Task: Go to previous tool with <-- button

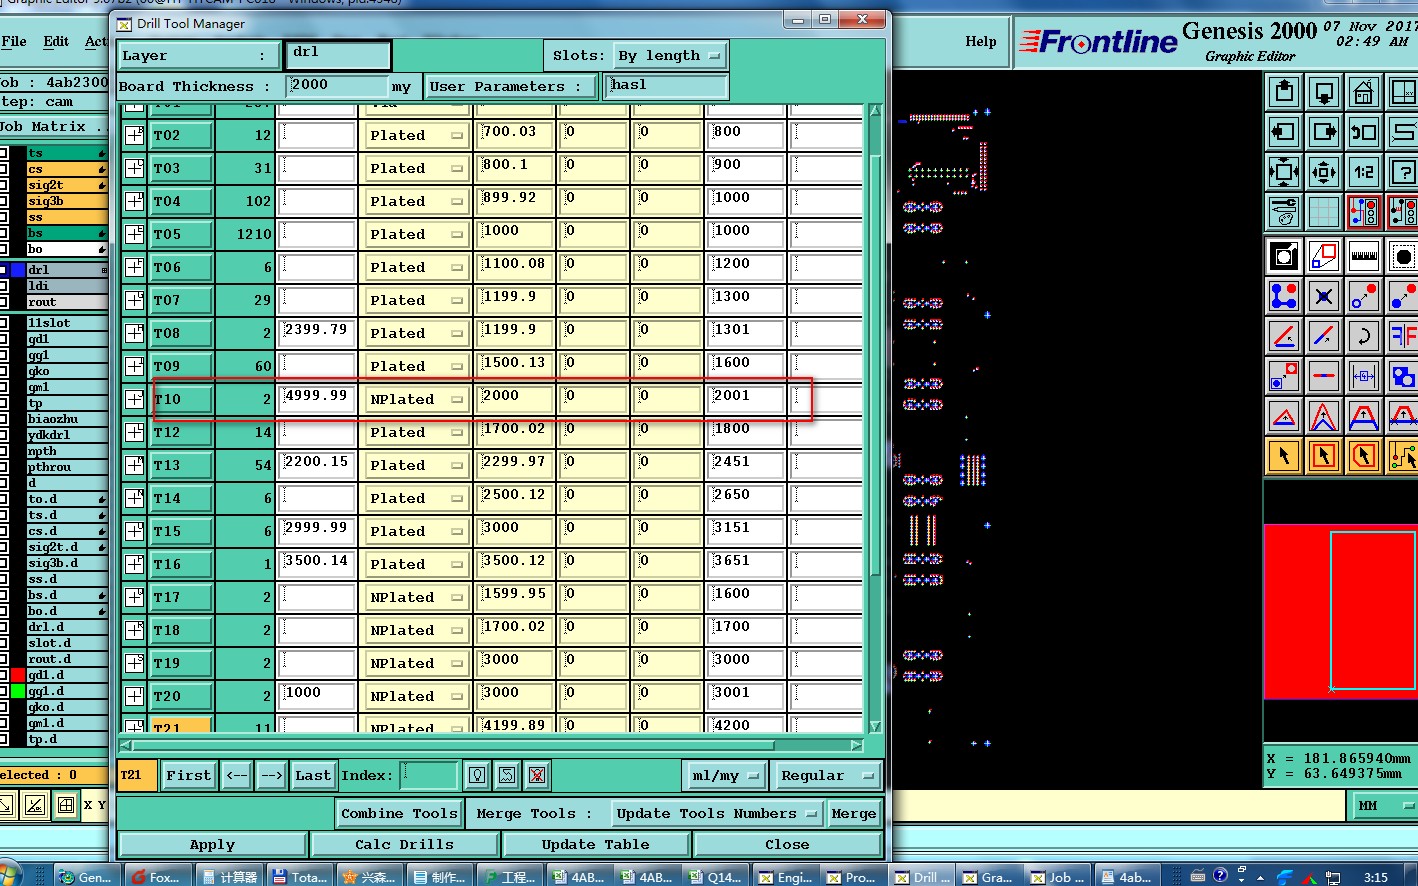Action: pos(236,775)
